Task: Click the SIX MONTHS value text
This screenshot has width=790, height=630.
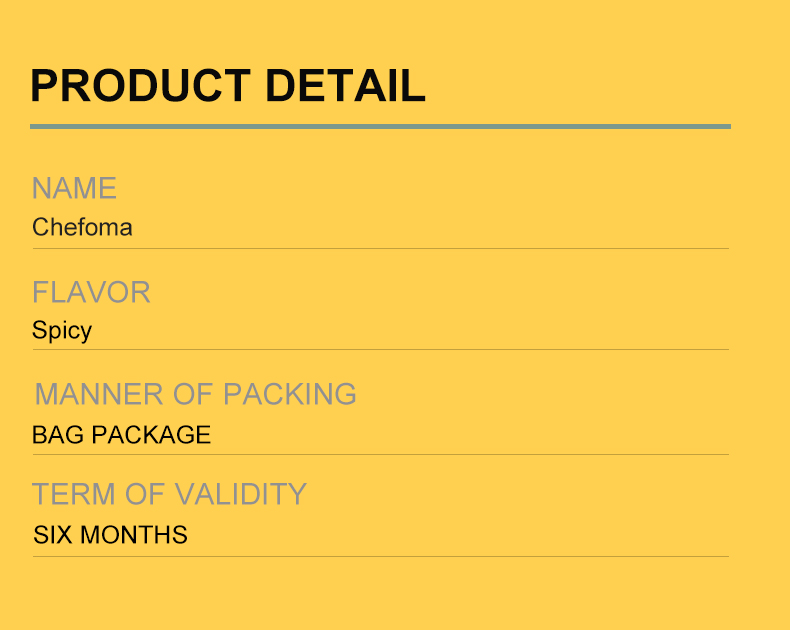Action: tap(110, 534)
